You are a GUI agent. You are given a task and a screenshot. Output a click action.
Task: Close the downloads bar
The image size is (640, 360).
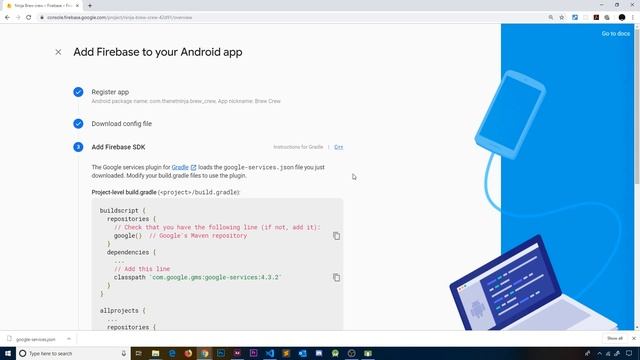(x=634, y=338)
